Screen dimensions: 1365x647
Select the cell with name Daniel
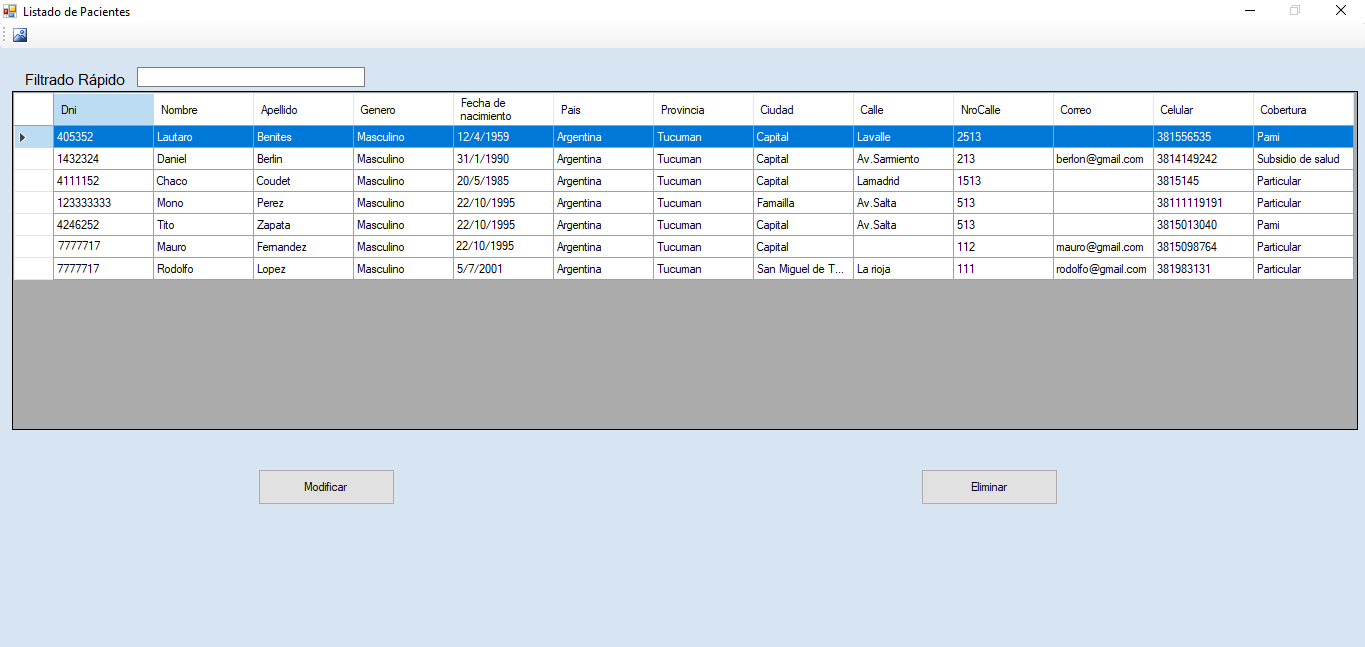[203, 159]
